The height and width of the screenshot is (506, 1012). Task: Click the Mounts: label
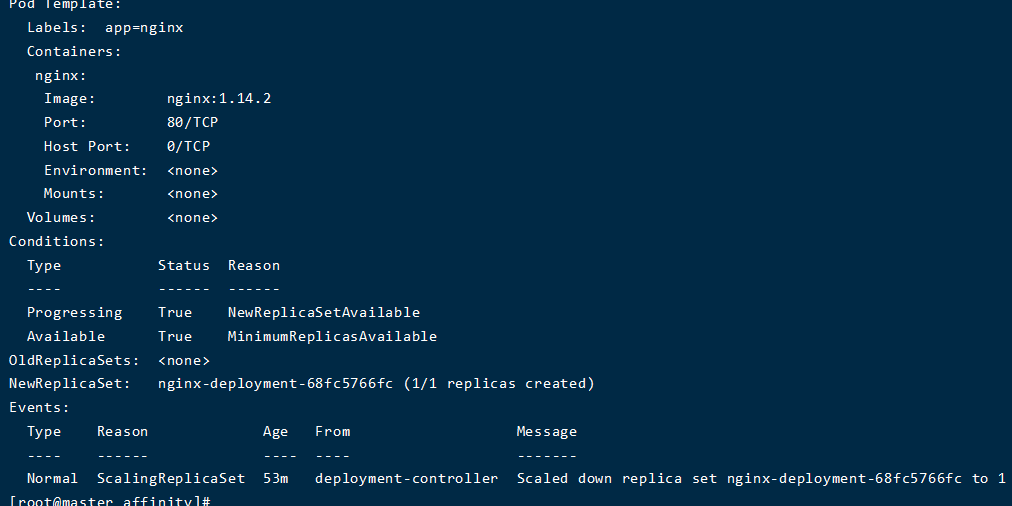point(73,193)
